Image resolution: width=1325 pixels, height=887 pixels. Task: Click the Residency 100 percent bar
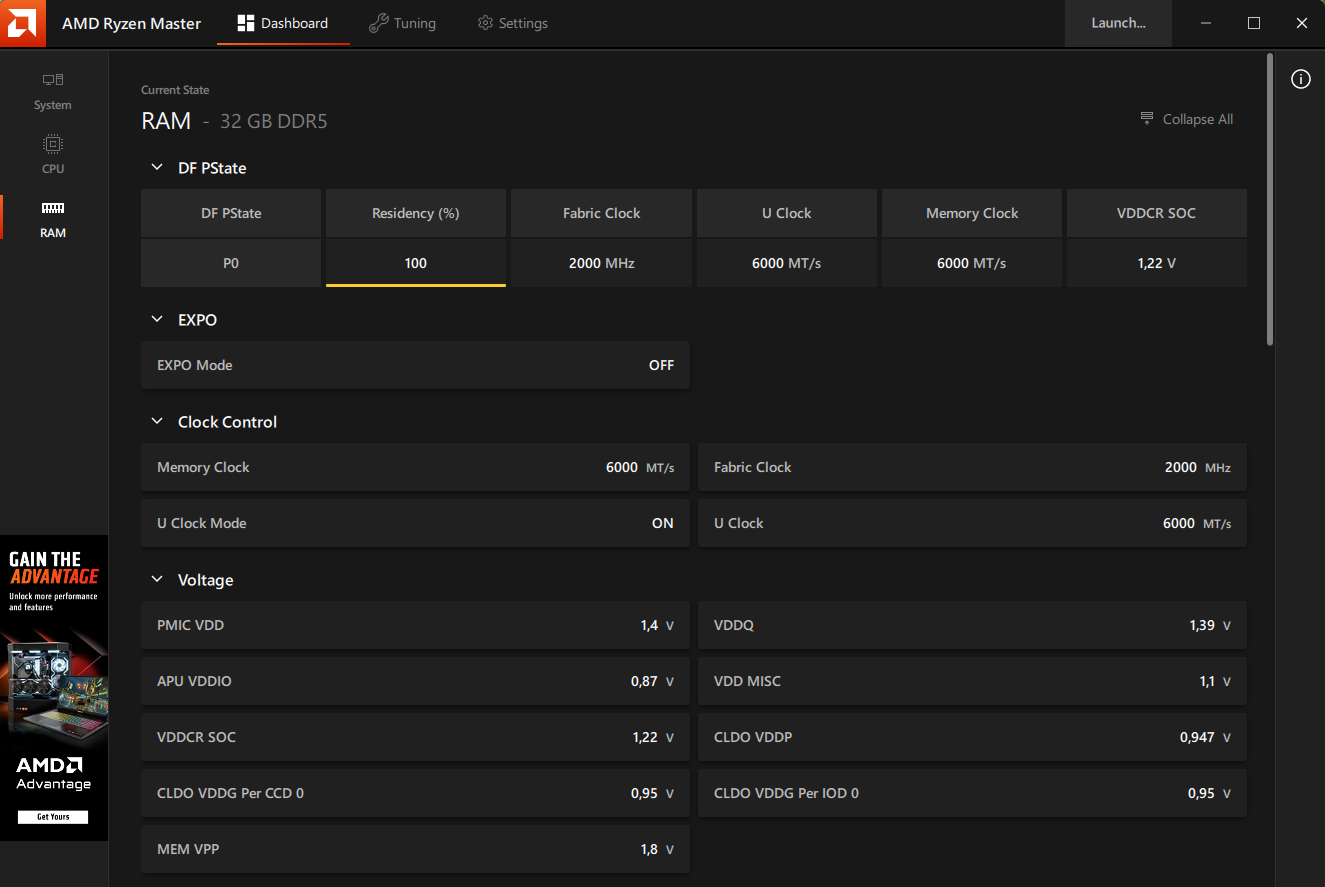415,264
